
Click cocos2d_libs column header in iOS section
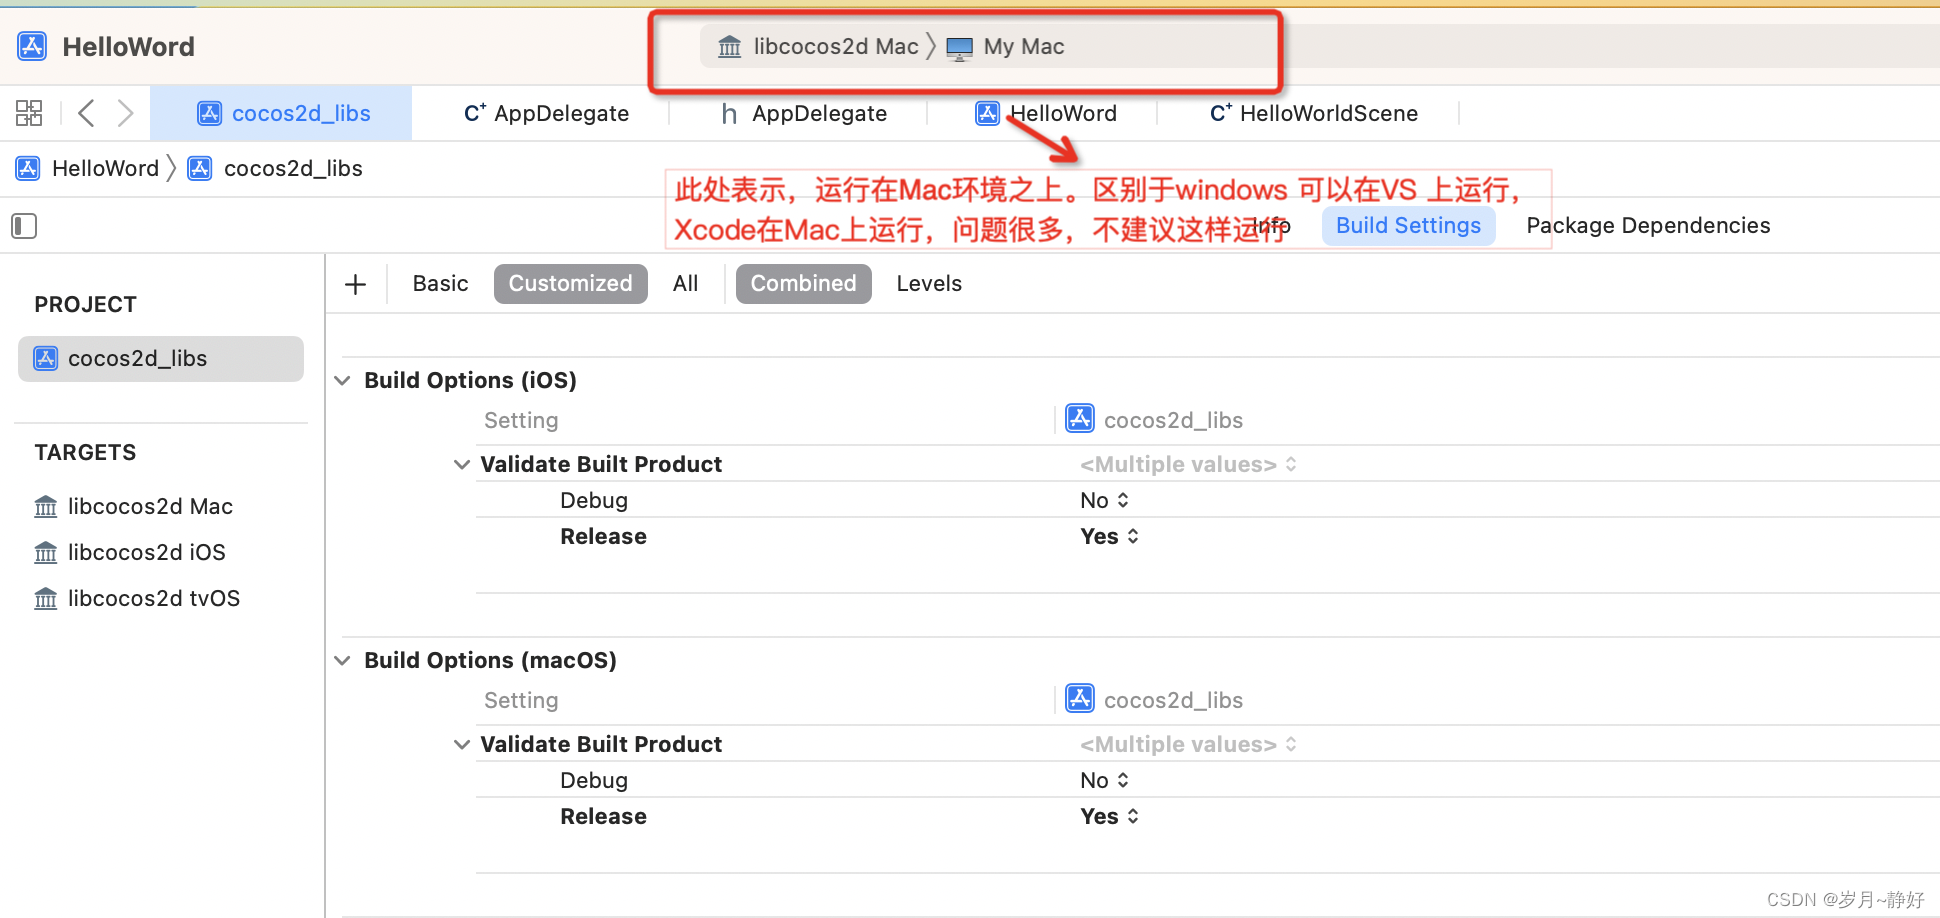point(1154,420)
